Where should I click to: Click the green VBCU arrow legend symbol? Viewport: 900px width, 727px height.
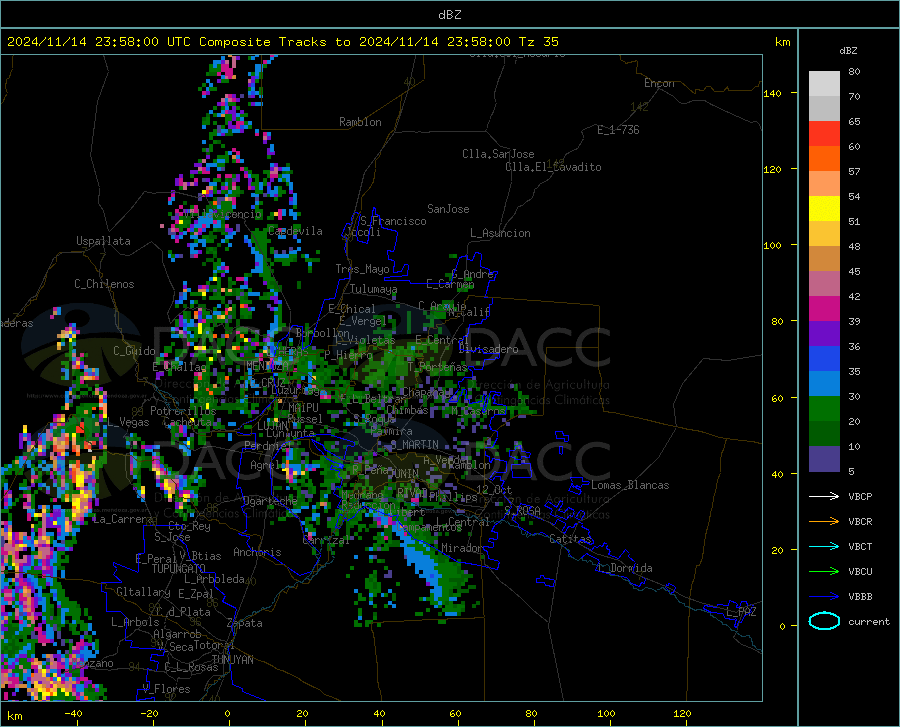click(824, 572)
